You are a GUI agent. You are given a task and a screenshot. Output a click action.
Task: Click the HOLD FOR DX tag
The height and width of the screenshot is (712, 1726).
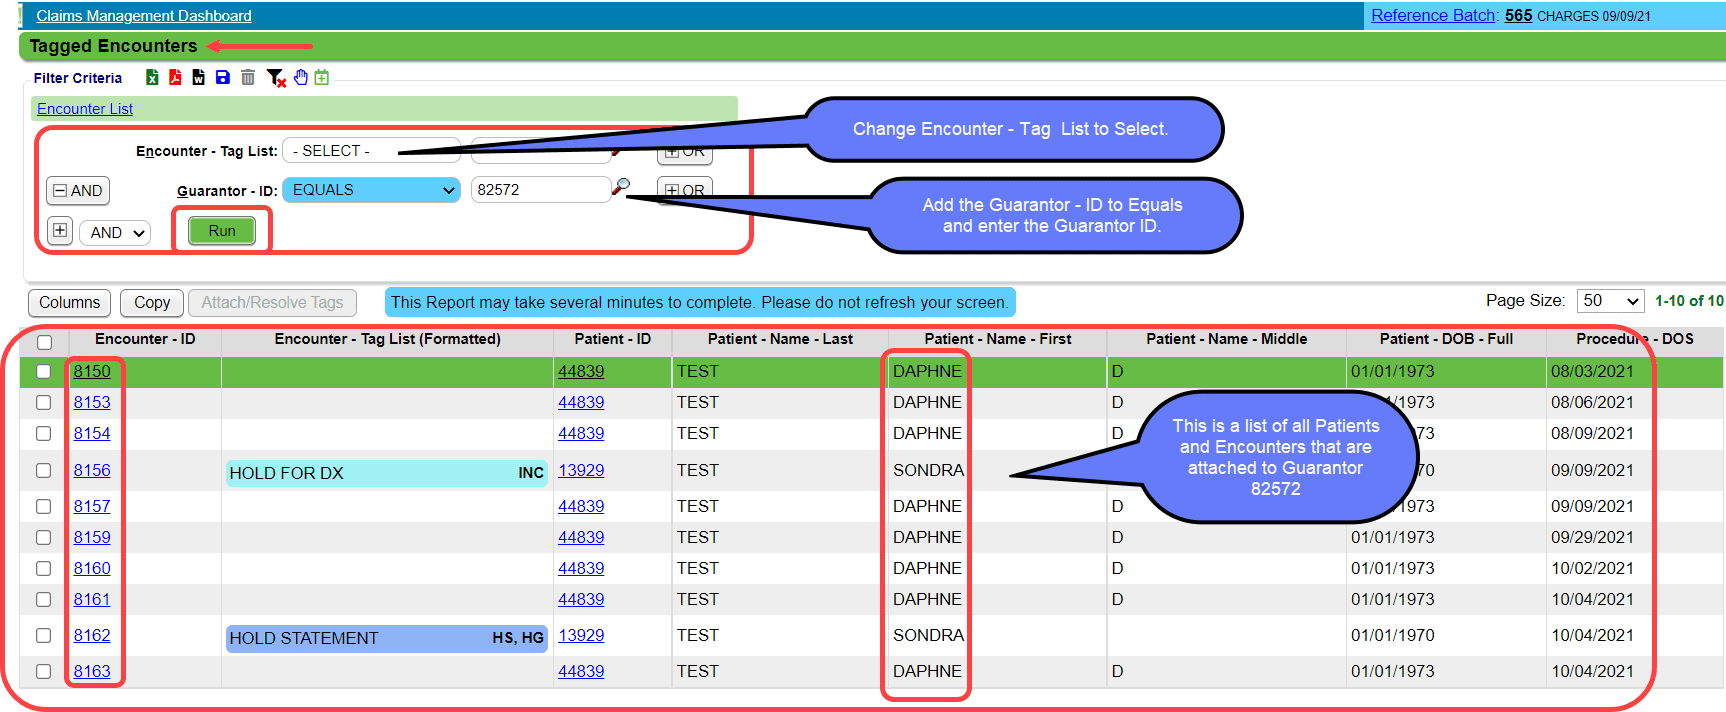click(387, 473)
